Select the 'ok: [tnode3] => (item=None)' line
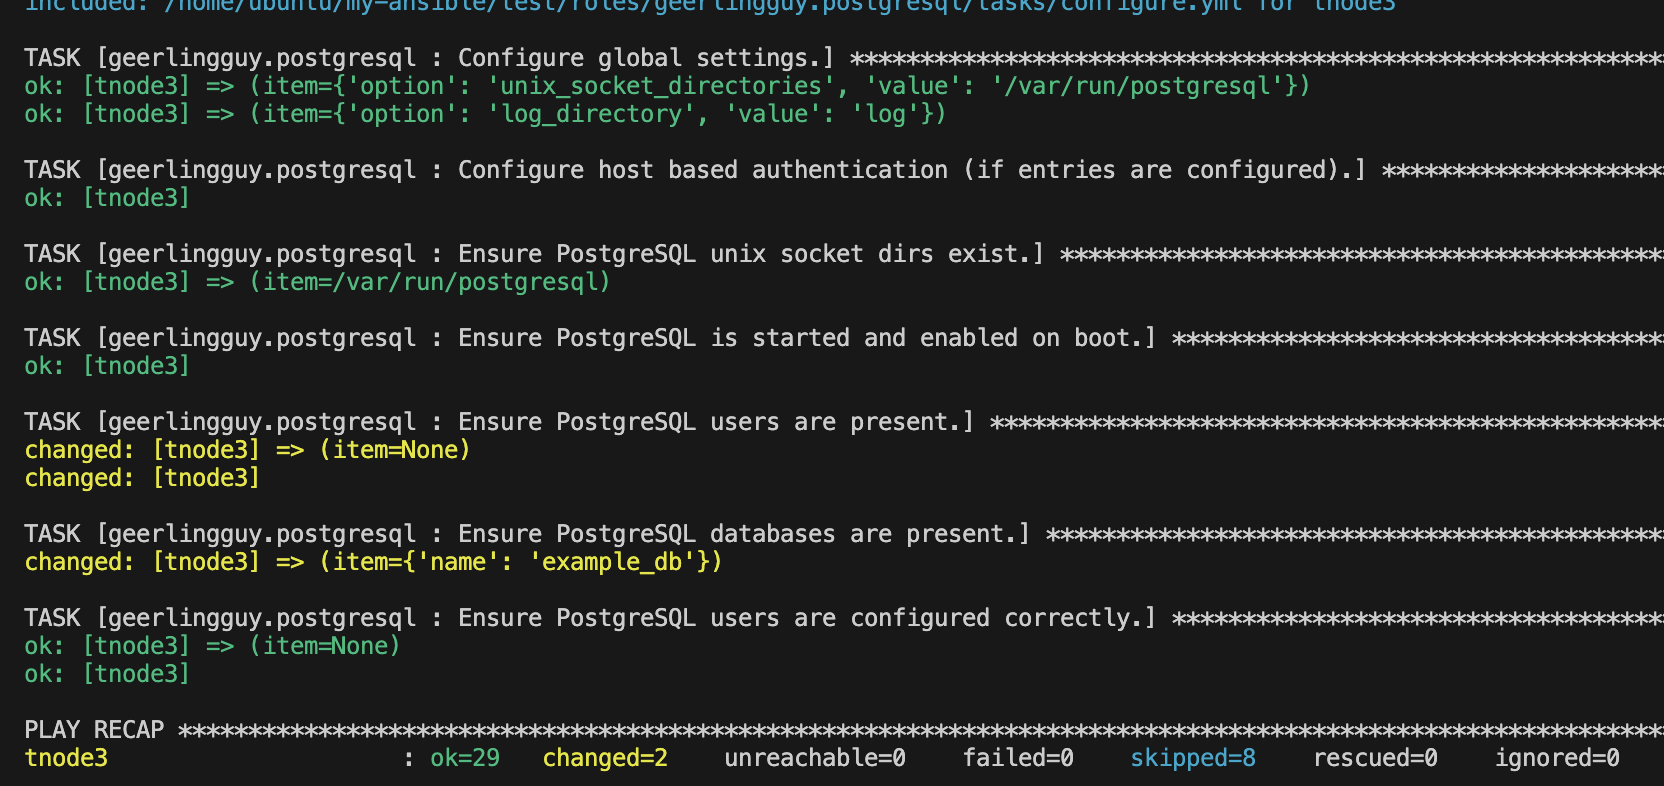The image size is (1664, 786). coord(212,647)
